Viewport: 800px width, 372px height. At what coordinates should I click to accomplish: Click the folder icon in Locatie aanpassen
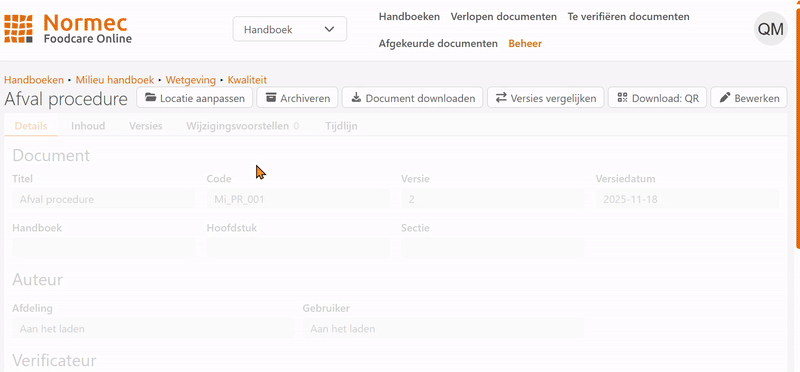pyautogui.click(x=151, y=97)
